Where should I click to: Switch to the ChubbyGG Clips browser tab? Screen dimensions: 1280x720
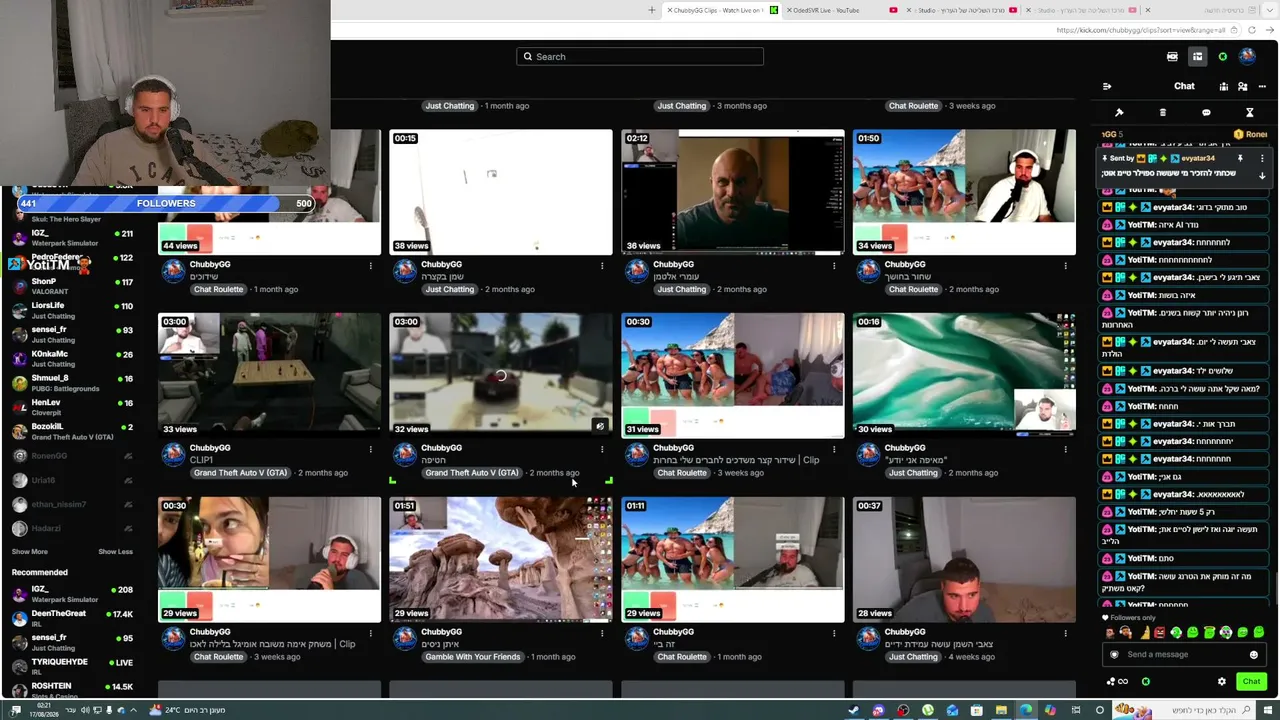pyautogui.click(x=720, y=10)
